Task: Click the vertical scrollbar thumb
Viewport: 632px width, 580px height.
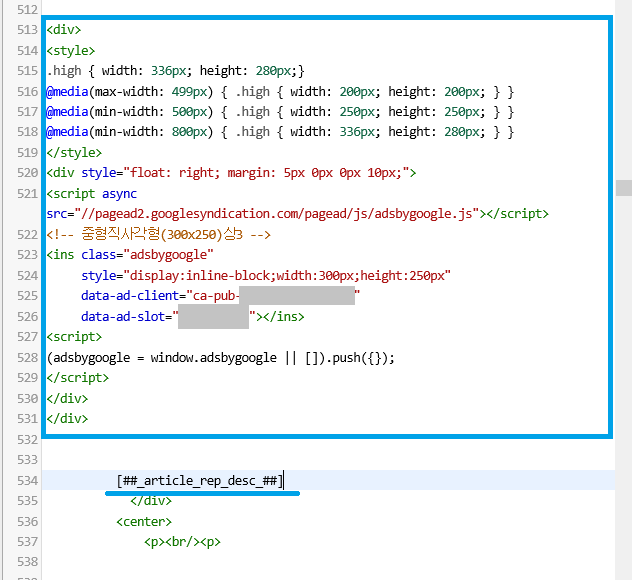Action: tap(624, 188)
